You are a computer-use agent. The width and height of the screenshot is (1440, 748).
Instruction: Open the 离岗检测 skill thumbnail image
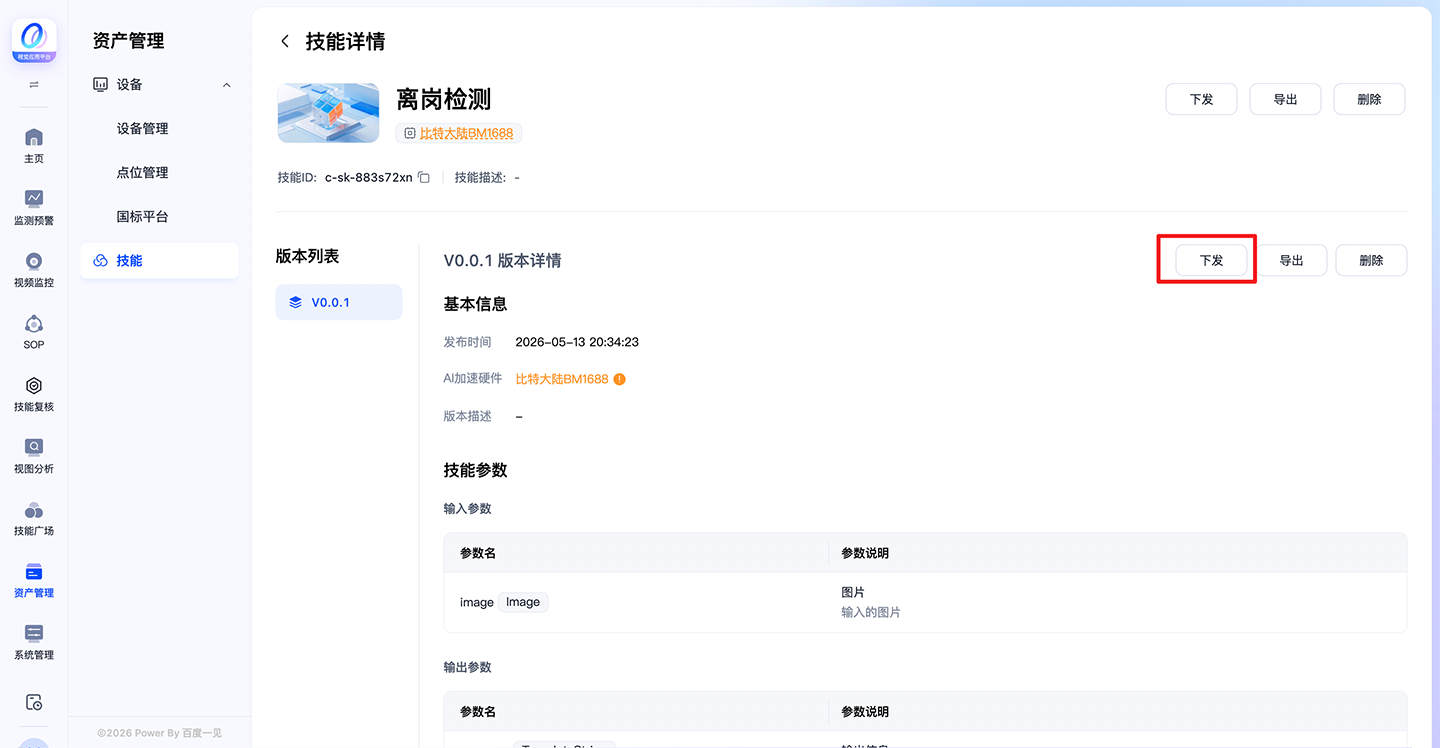pos(328,113)
